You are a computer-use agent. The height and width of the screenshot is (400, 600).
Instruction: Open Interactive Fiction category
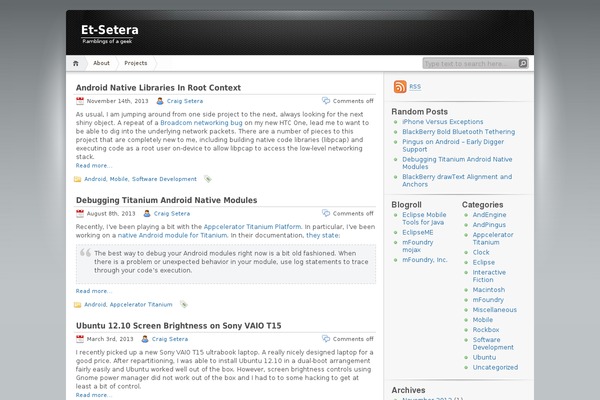[x=489, y=276]
